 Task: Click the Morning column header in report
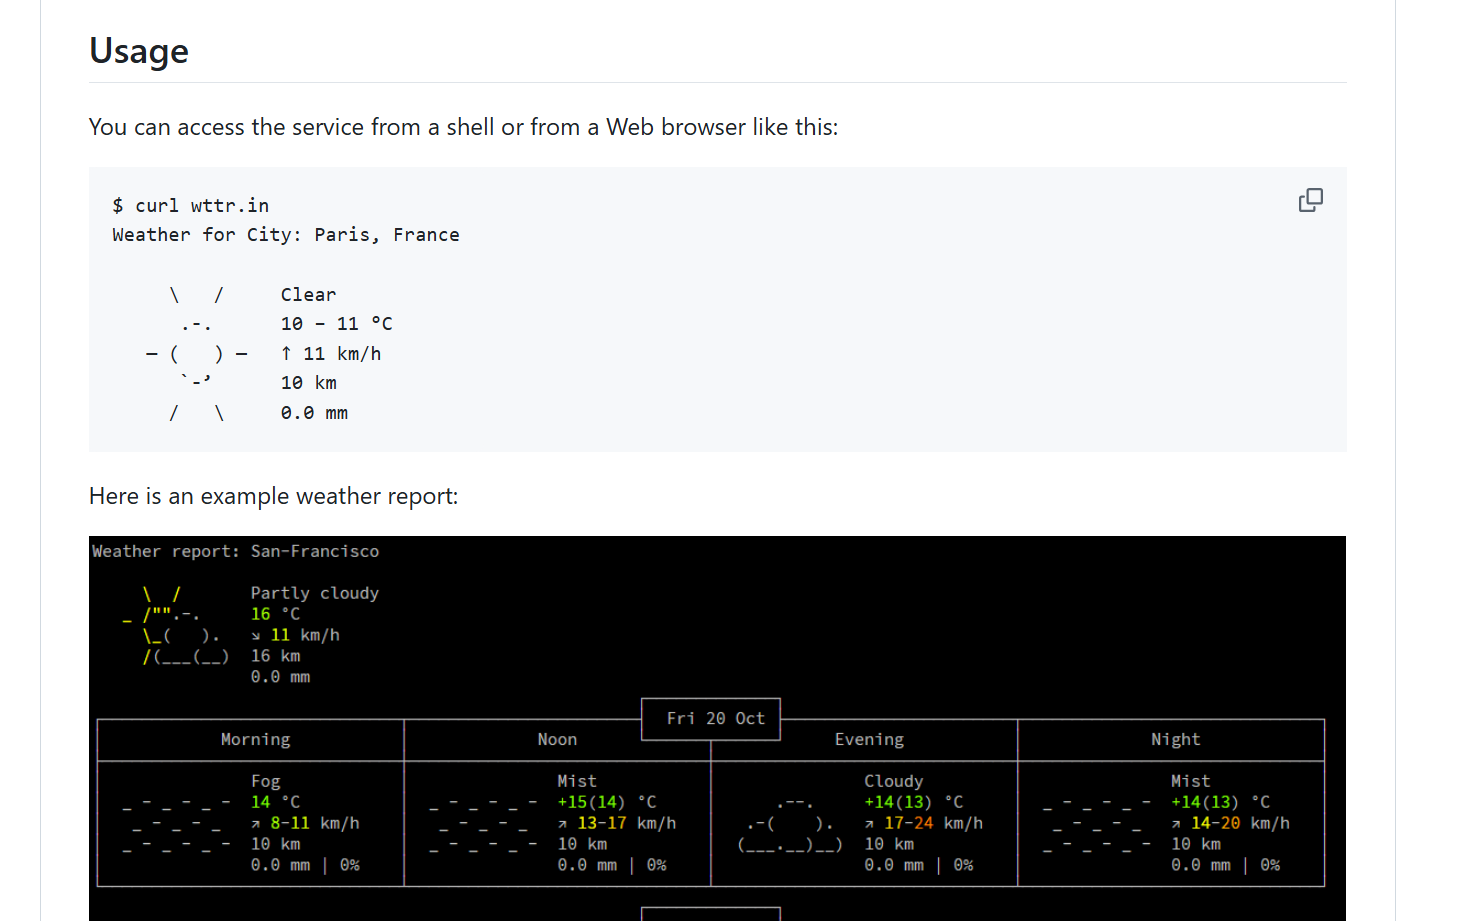[x=255, y=739]
